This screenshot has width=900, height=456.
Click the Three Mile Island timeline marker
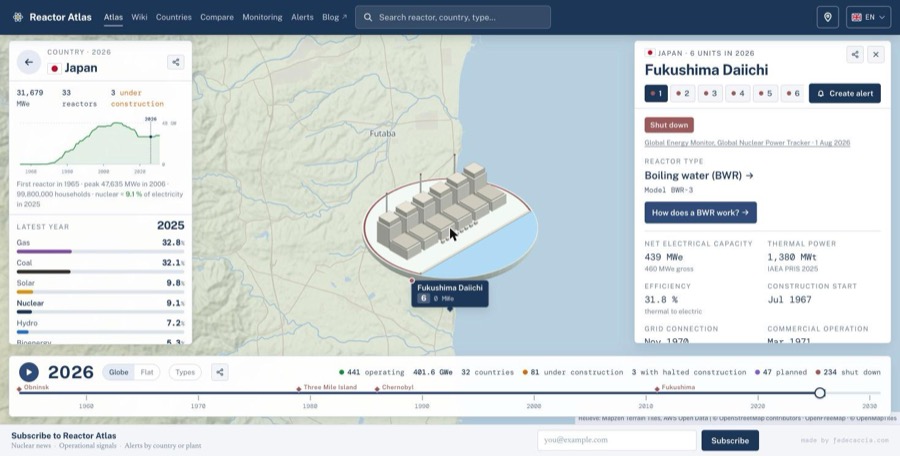point(326,388)
